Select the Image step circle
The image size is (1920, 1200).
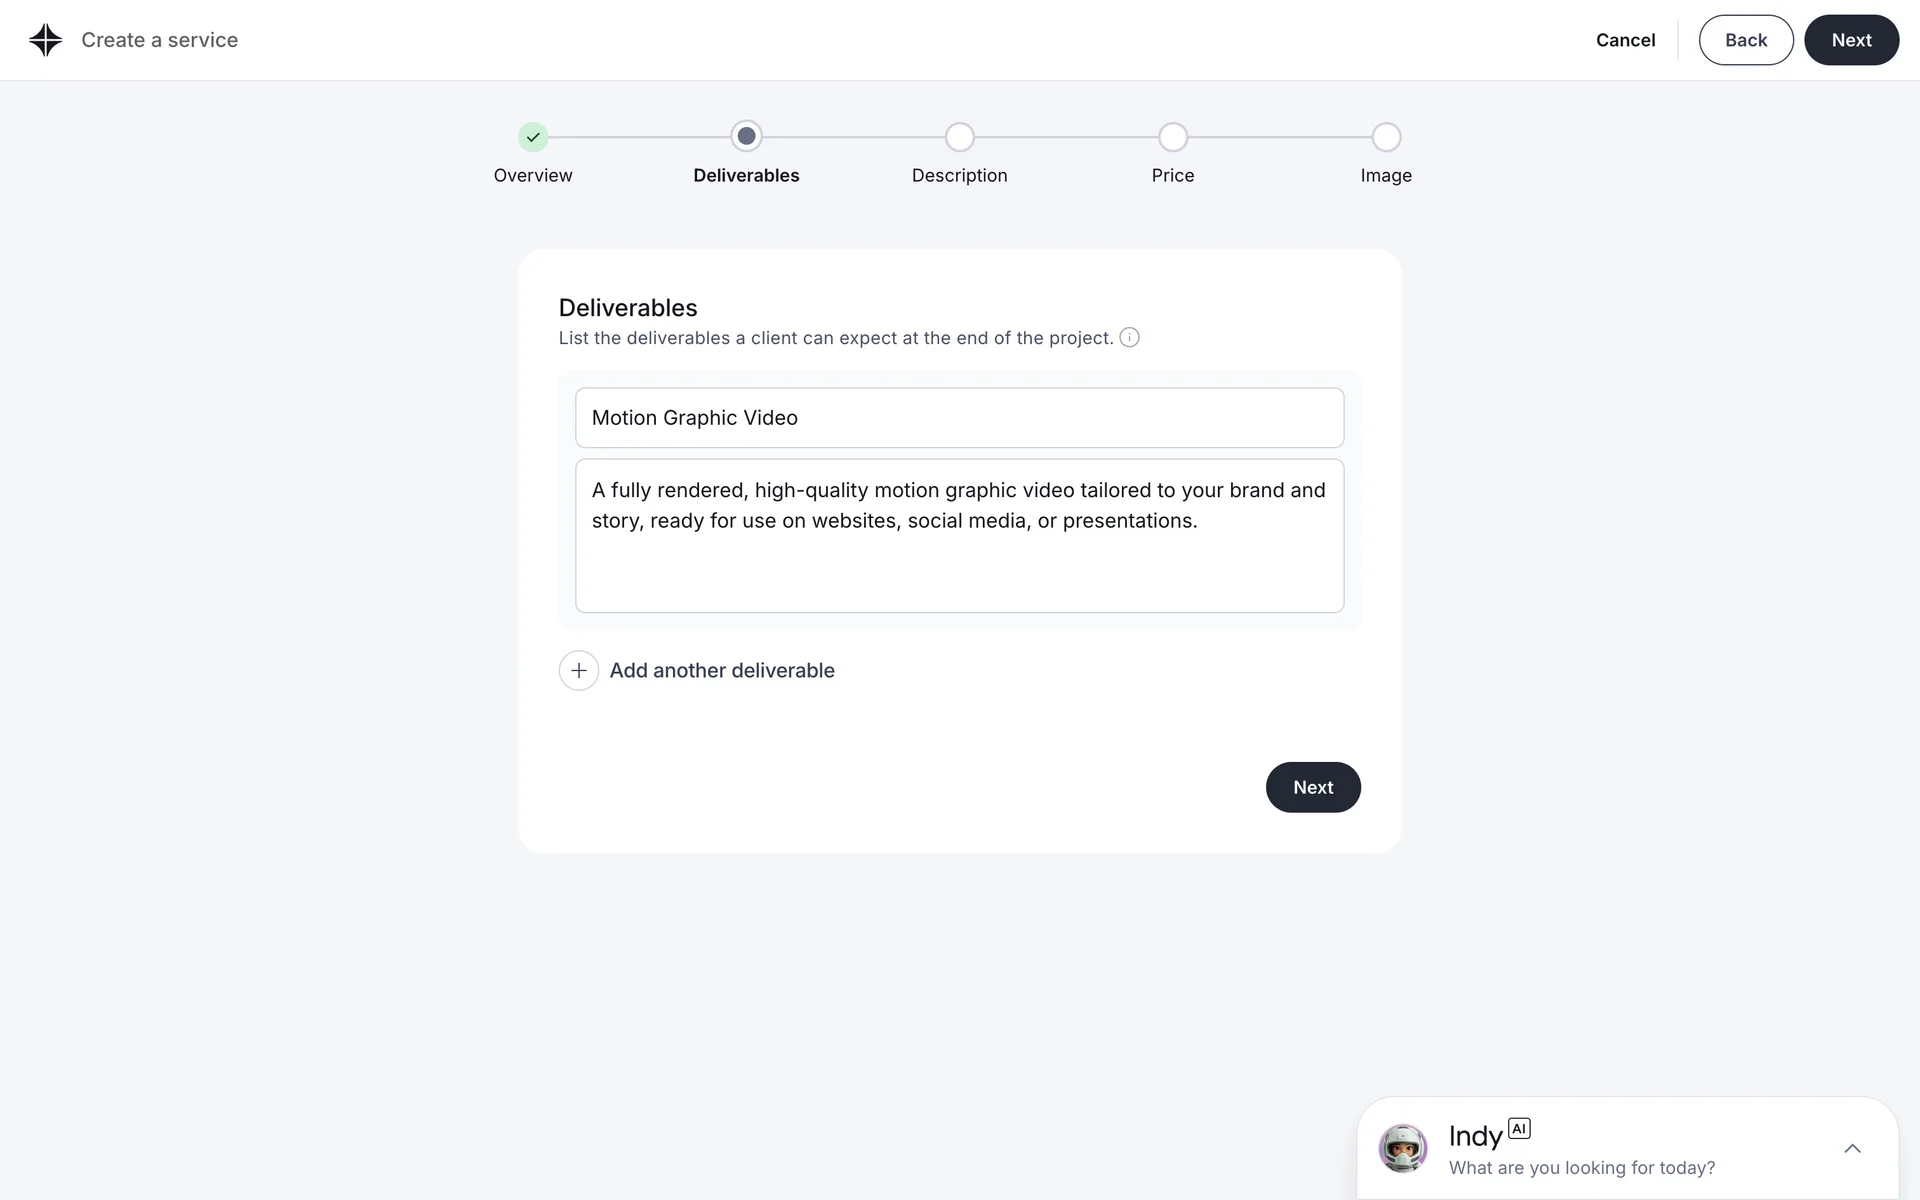tap(1386, 137)
